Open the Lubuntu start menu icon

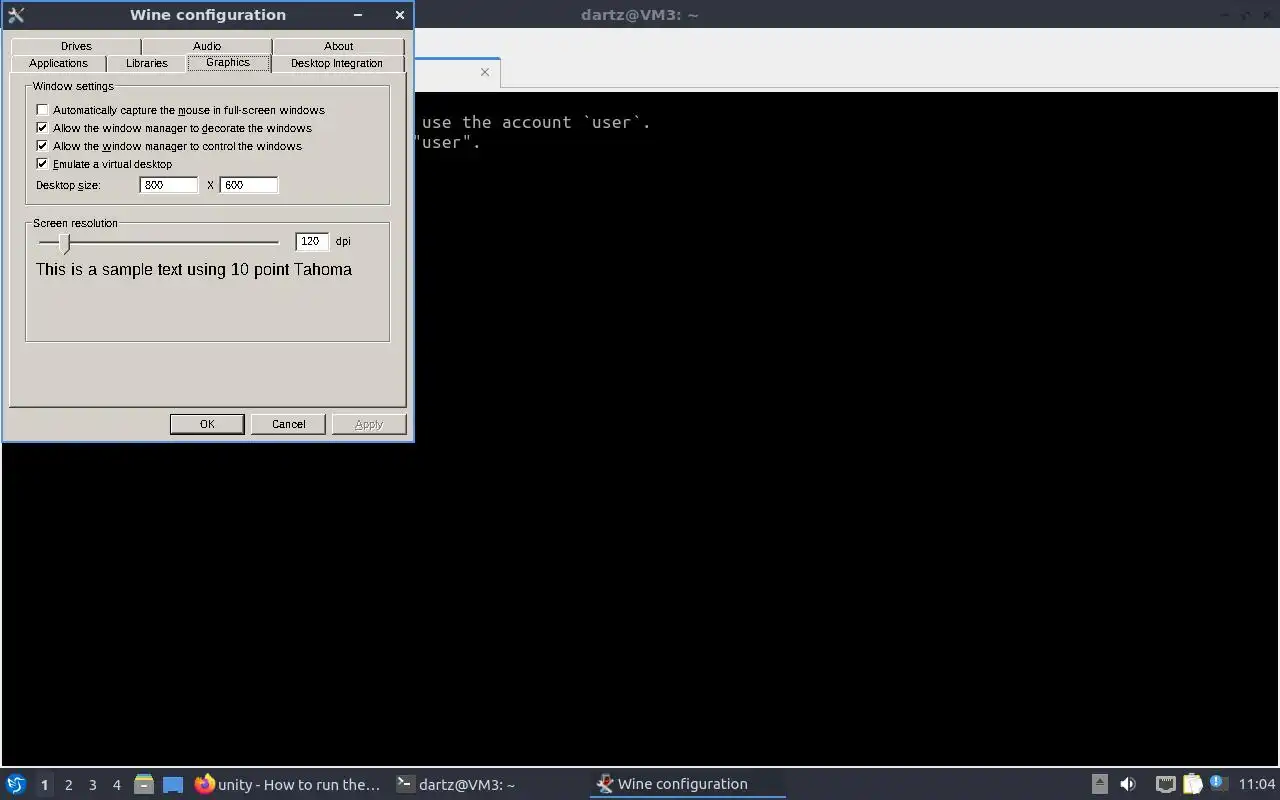pyautogui.click(x=15, y=785)
